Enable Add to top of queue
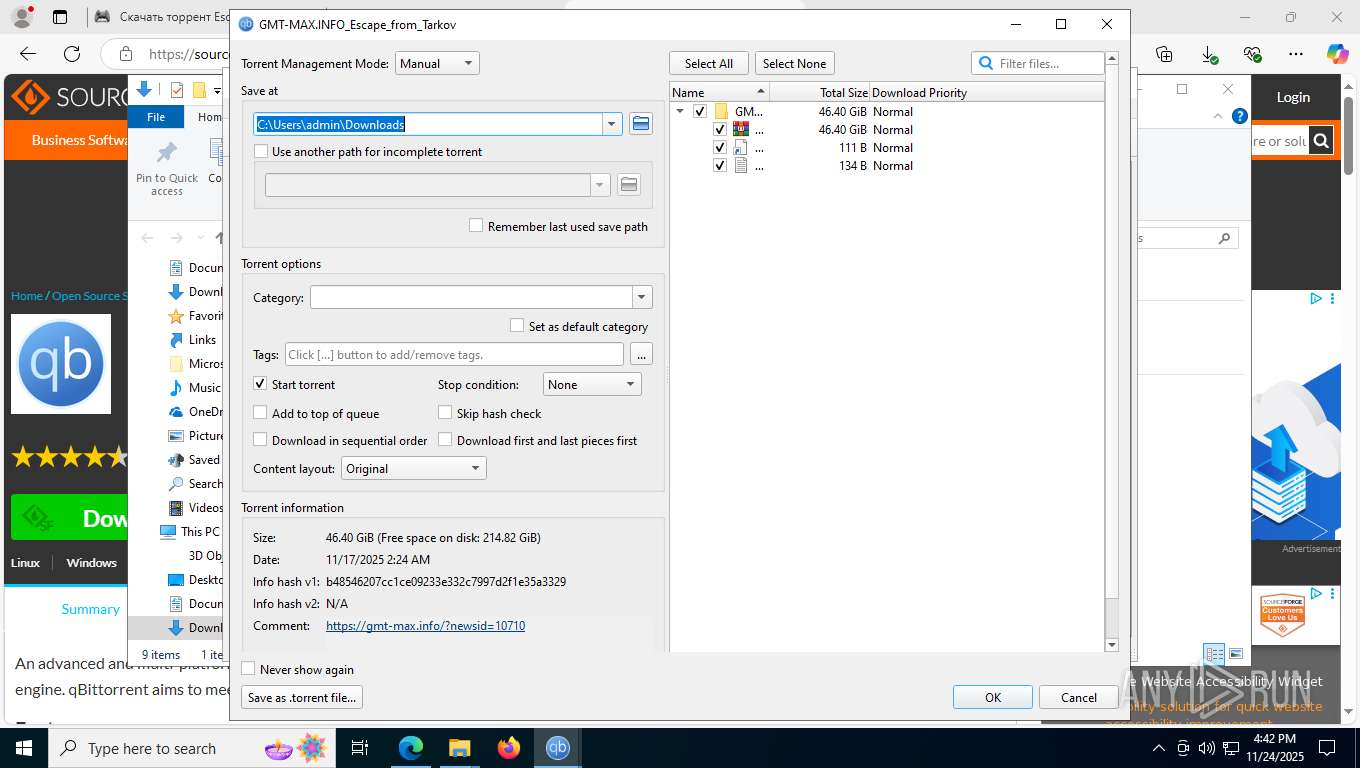This screenshot has height=768, width=1360. pyautogui.click(x=260, y=413)
